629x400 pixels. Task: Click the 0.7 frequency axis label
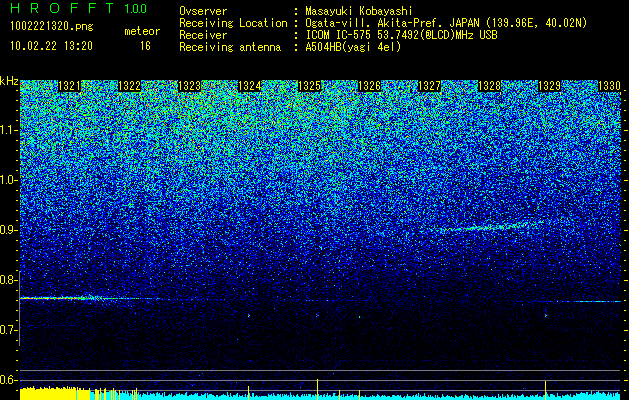click(8, 330)
